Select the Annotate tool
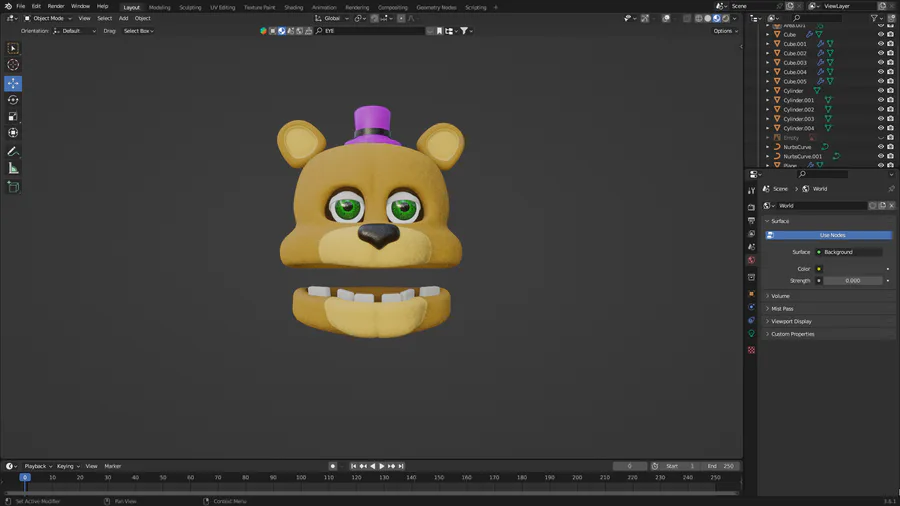 (x=13, y=151)
